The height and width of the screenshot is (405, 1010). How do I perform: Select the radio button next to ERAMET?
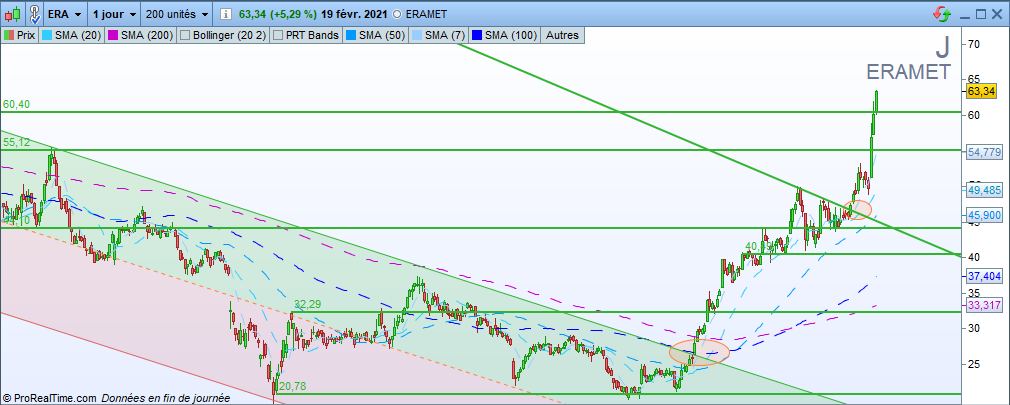pyautogui.click(x=397, y=14)
